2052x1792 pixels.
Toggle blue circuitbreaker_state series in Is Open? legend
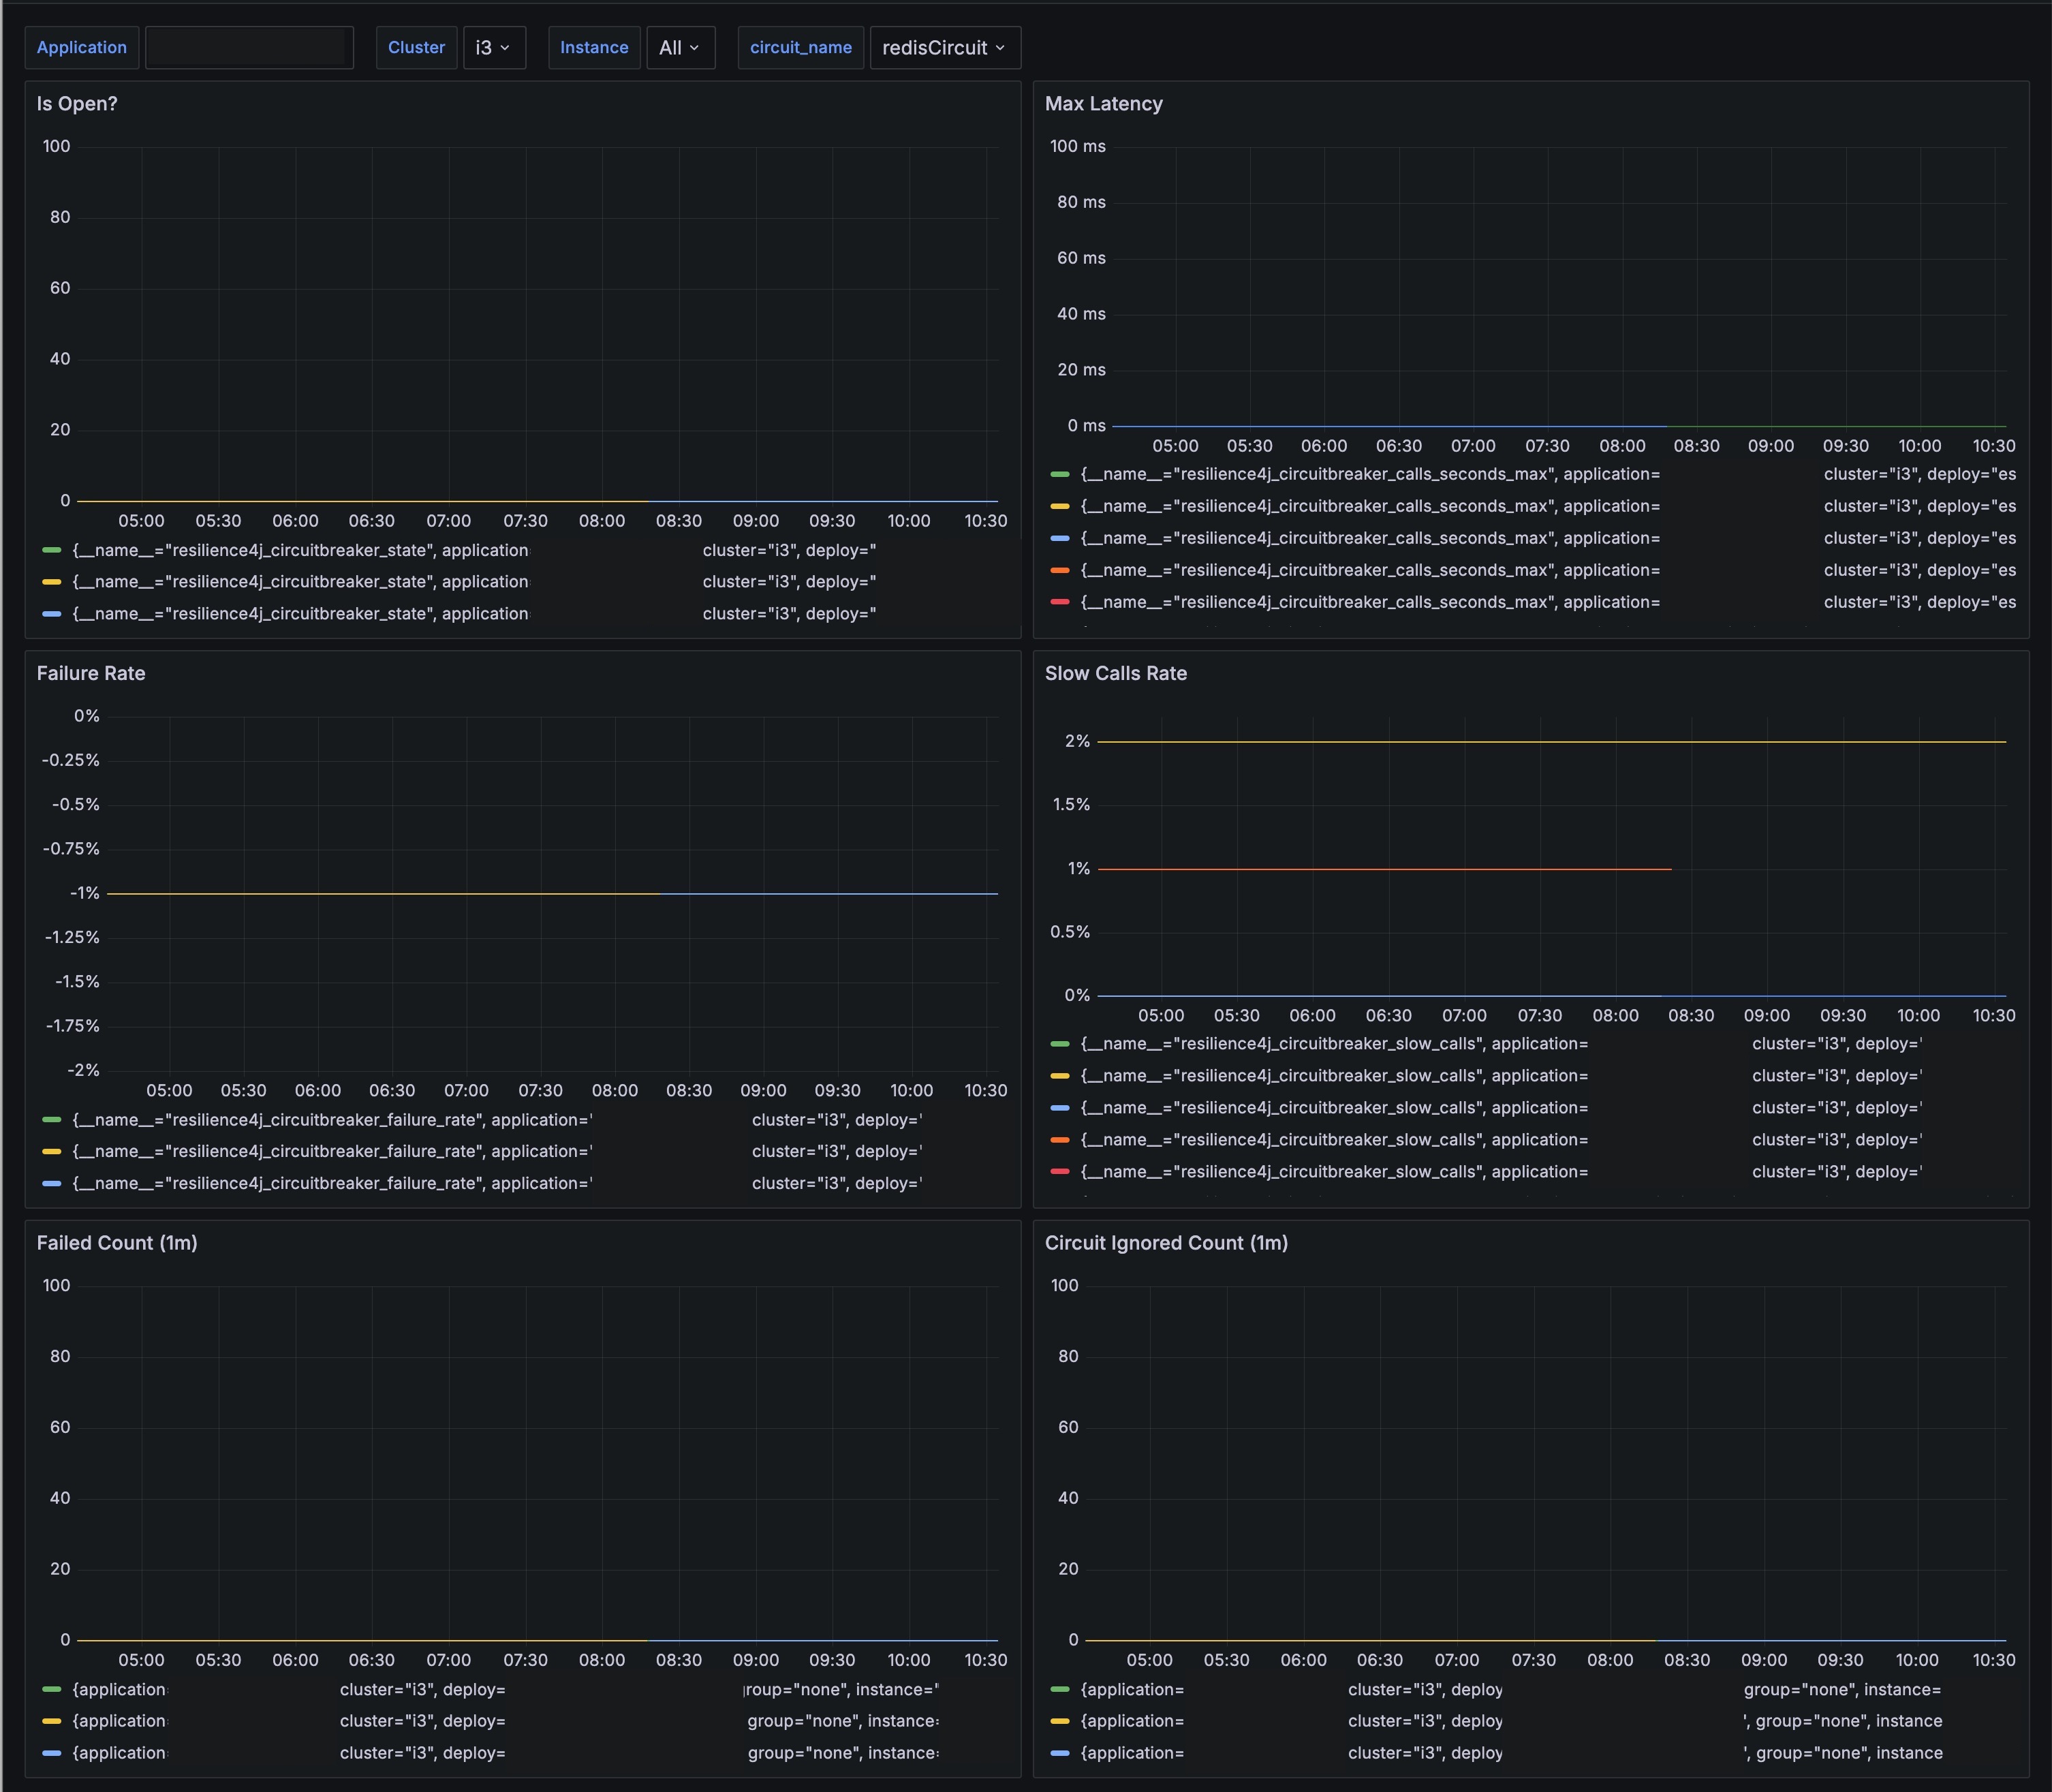tap(300, 613)
